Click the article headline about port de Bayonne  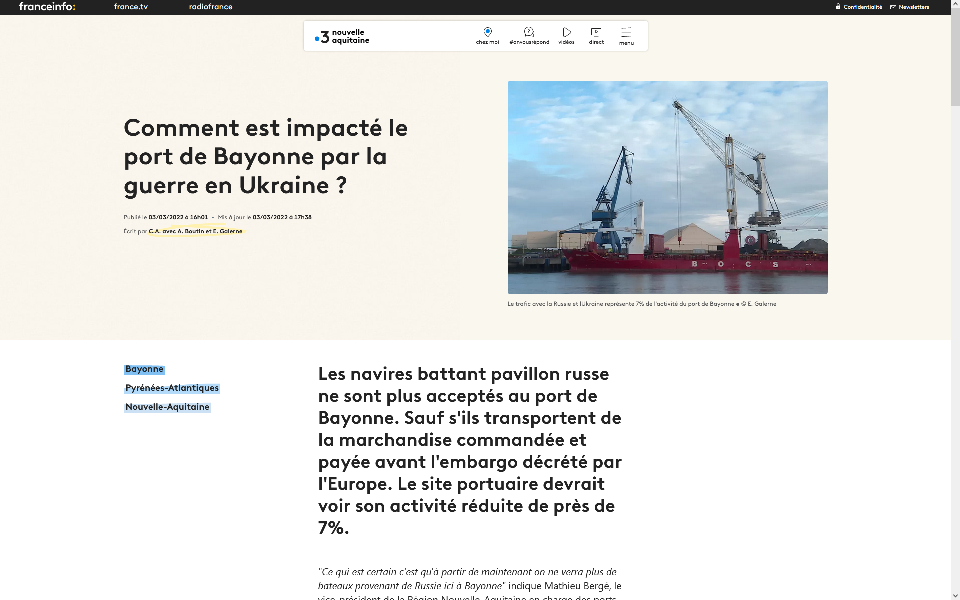coord(265,157)
